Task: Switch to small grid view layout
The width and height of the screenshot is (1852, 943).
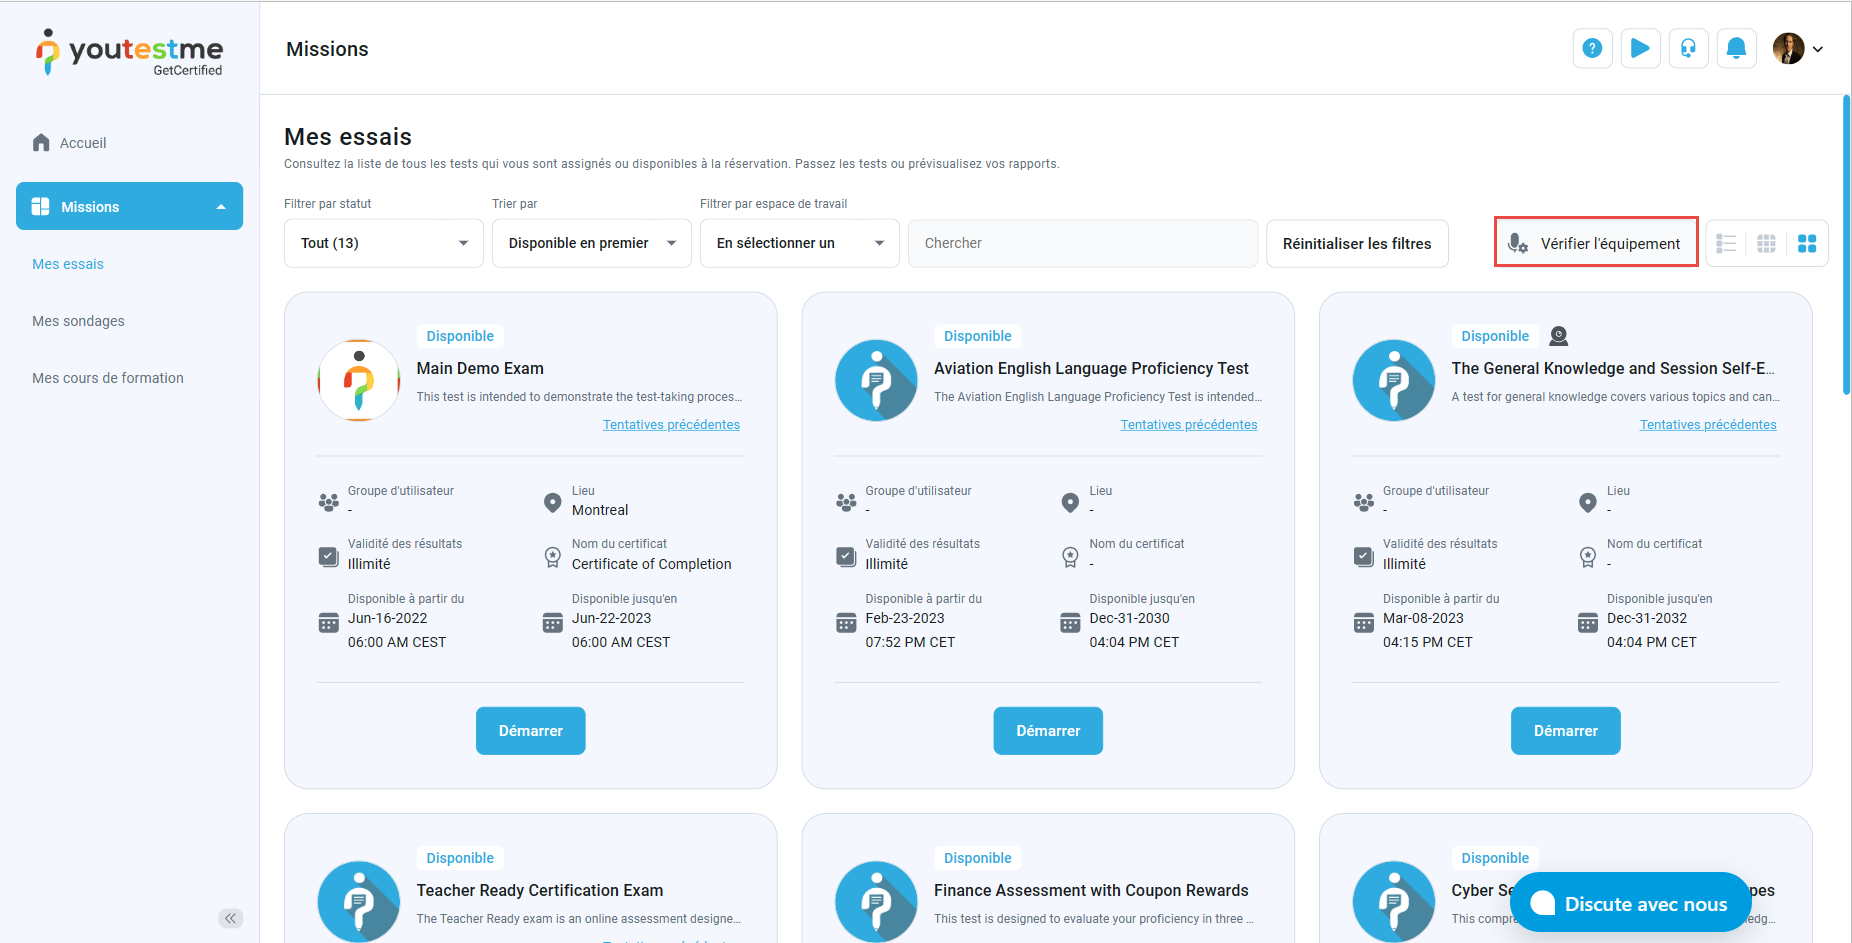Action: pos(1766,243)
